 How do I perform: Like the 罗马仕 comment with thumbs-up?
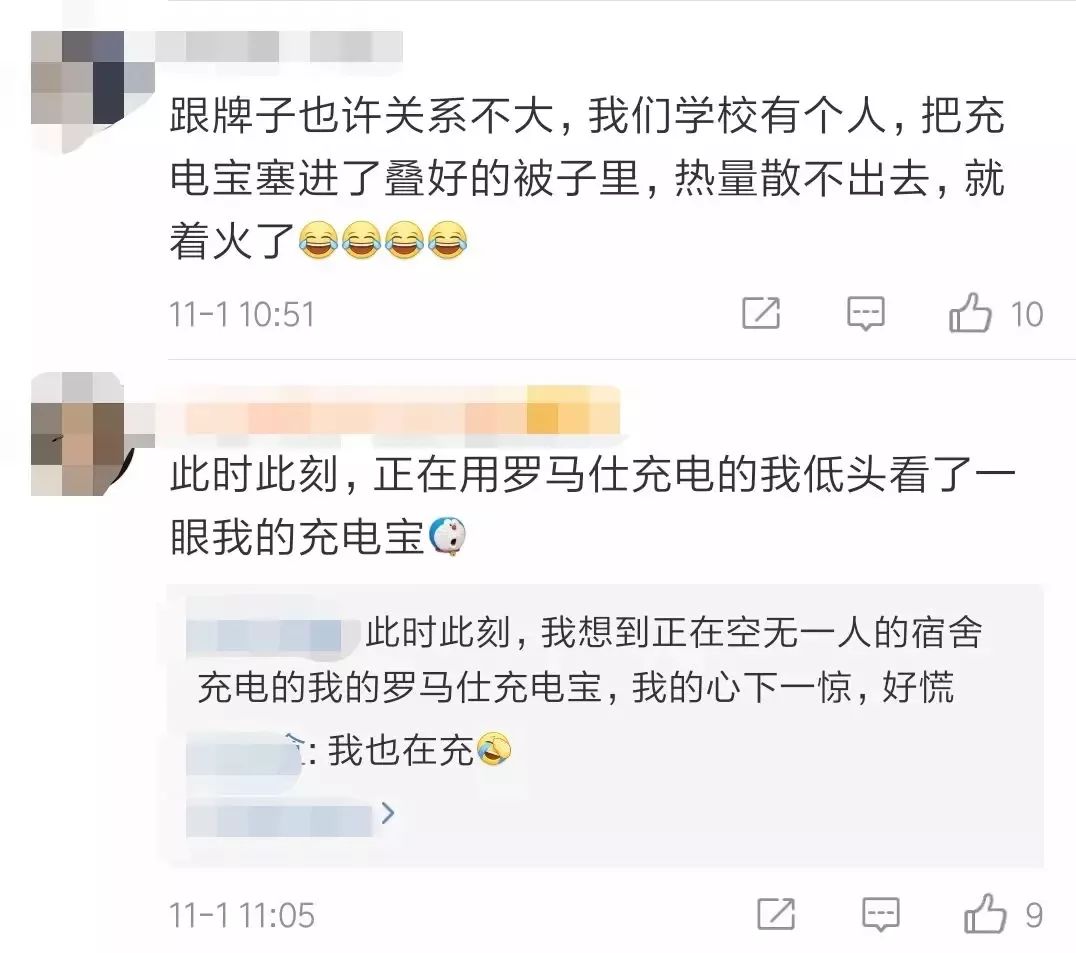pyautogui.click(x=985, y=913)
